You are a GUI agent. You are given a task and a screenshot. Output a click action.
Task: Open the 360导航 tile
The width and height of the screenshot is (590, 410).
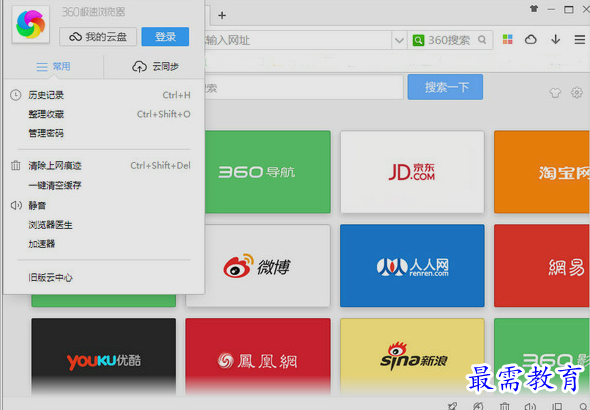pyautogui.click(x=268, y=172)
